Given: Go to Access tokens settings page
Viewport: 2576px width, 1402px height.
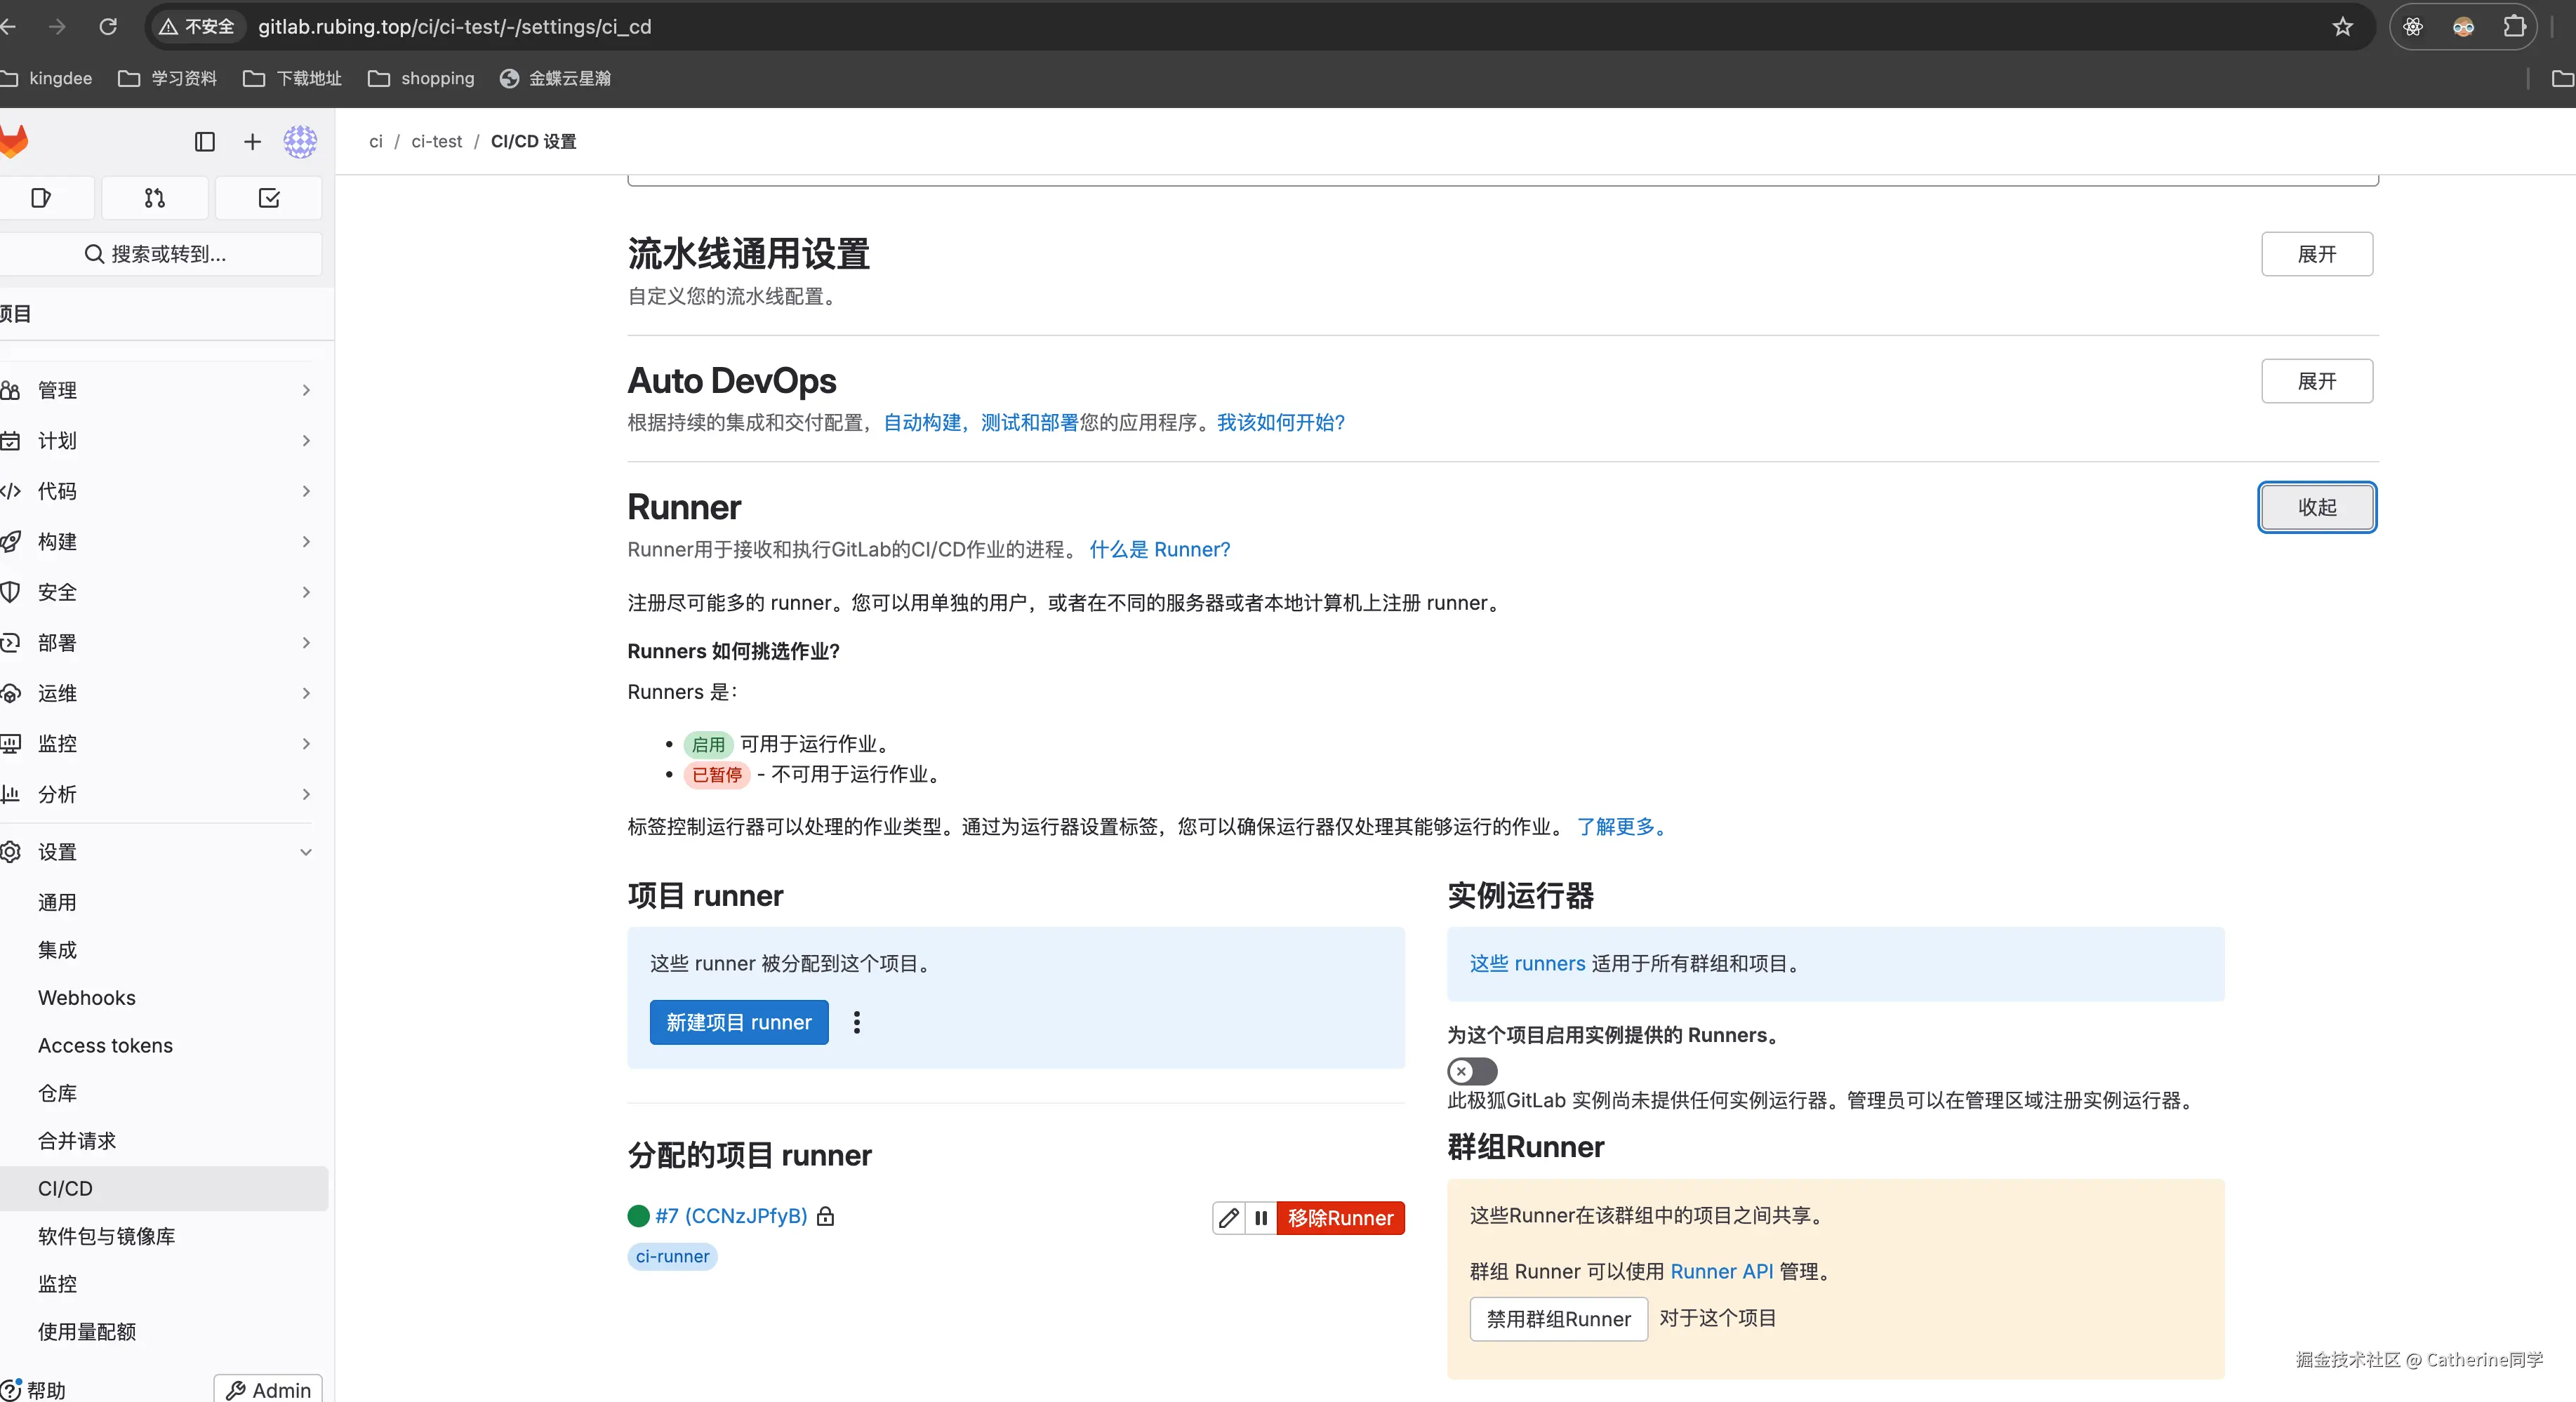Looking at the screenshot, I should point(105,1045).
